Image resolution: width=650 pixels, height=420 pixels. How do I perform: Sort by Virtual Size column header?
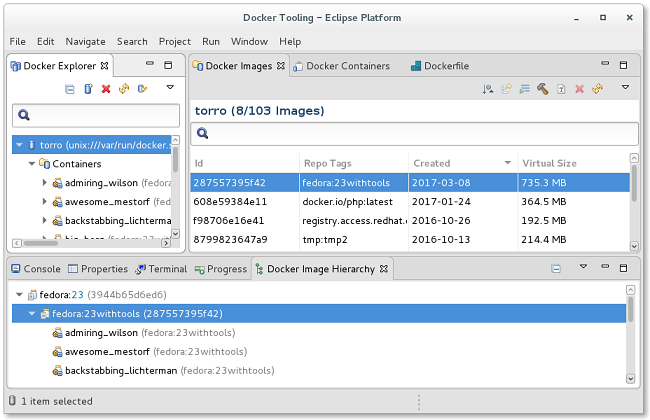point(573,163)
